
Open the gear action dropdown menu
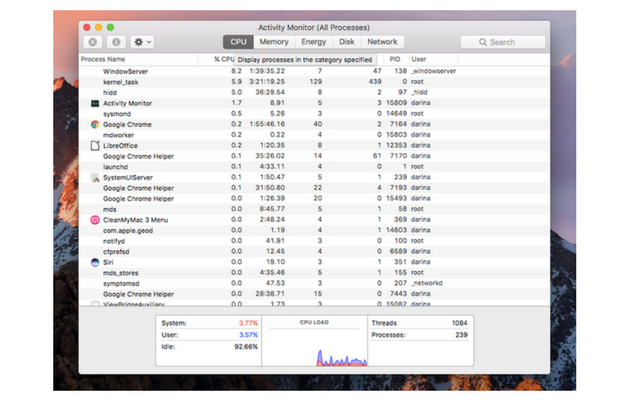tap(143, 42)
